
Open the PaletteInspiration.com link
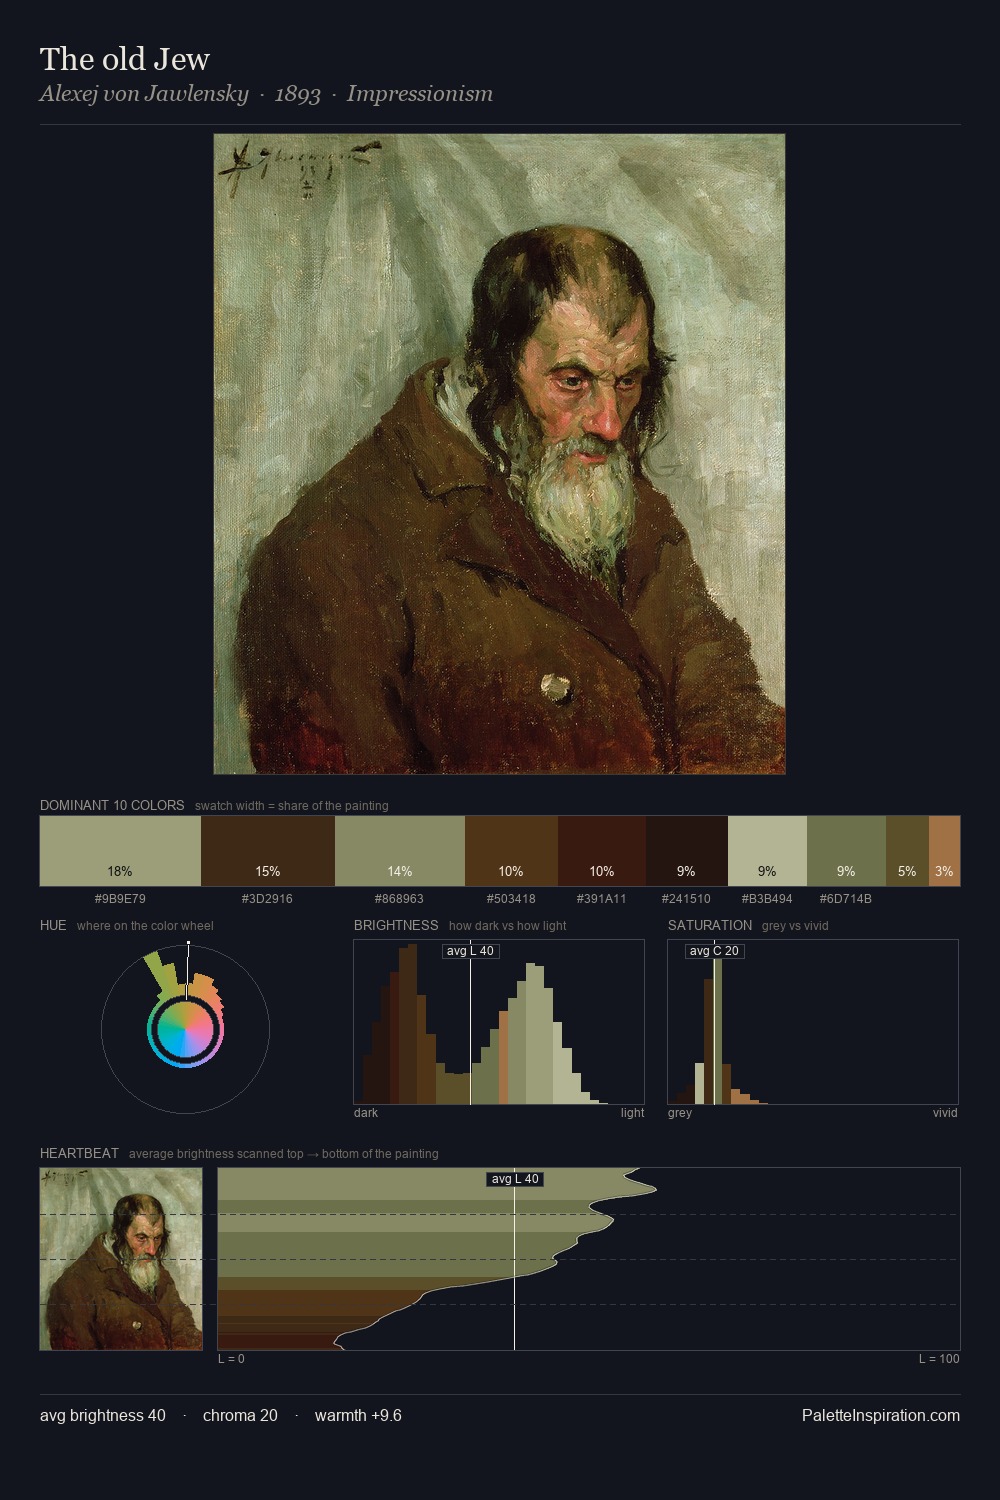pos(881,1415)
